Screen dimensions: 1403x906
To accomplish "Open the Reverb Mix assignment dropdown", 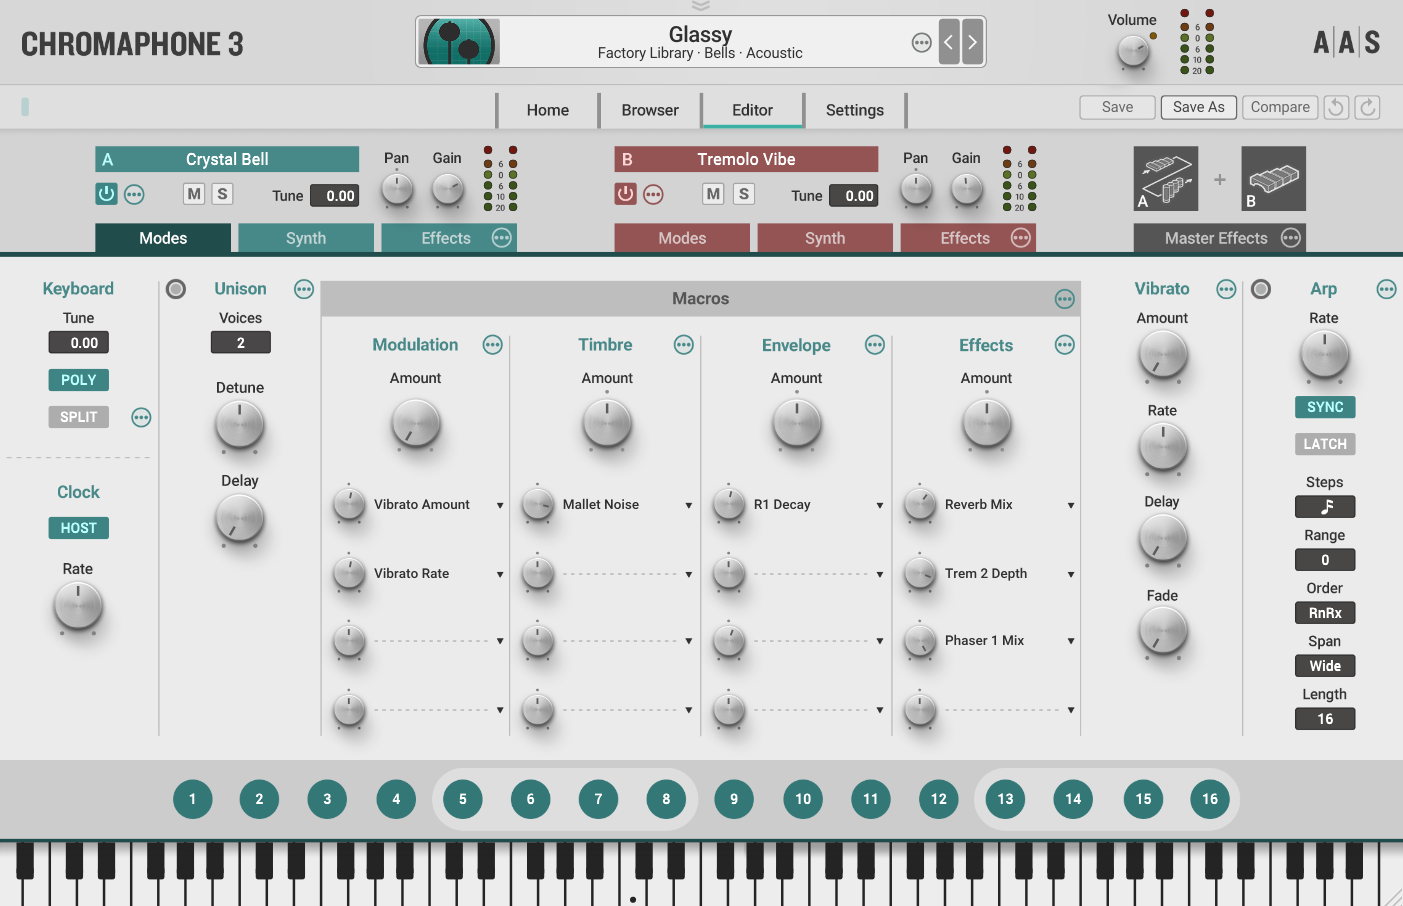I will click(1070, 505).
